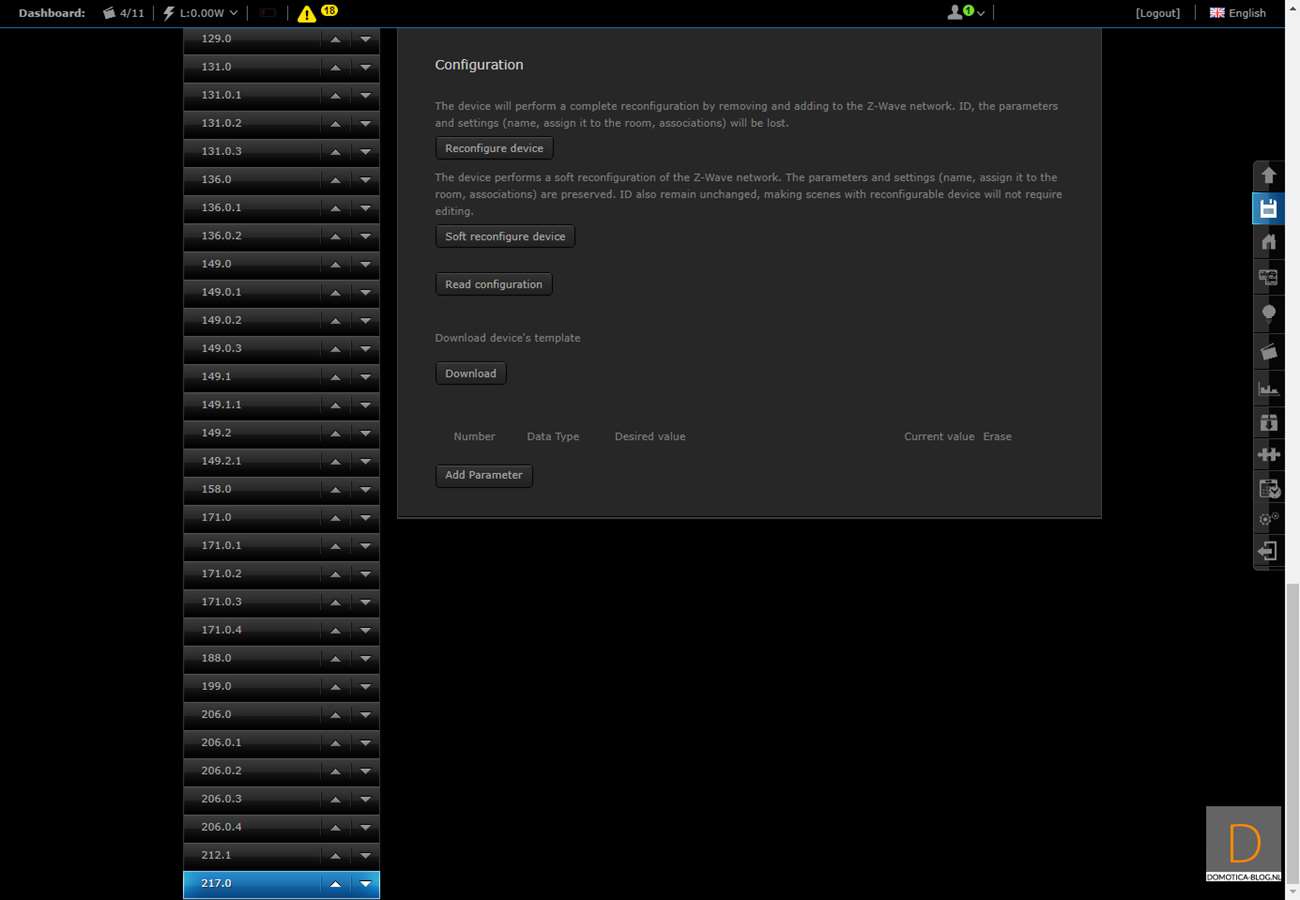Click the light bulb icon in the sidebar
The image size is (1300, 900).
pos(1268,313)
